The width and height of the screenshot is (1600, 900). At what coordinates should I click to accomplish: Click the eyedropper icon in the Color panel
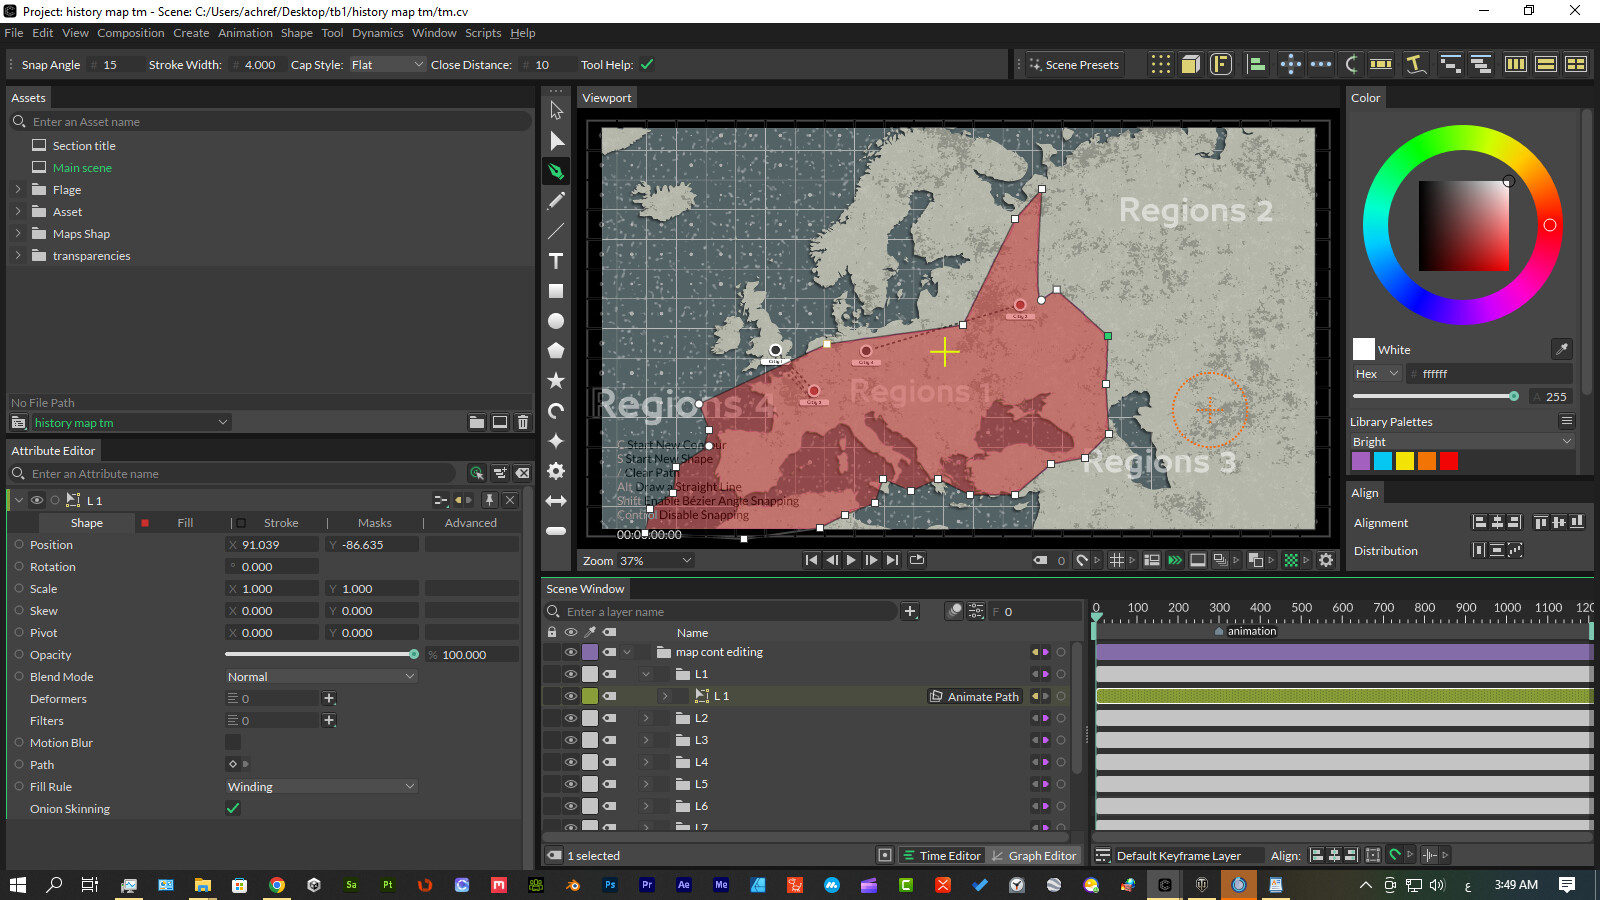click(1561, 349)
